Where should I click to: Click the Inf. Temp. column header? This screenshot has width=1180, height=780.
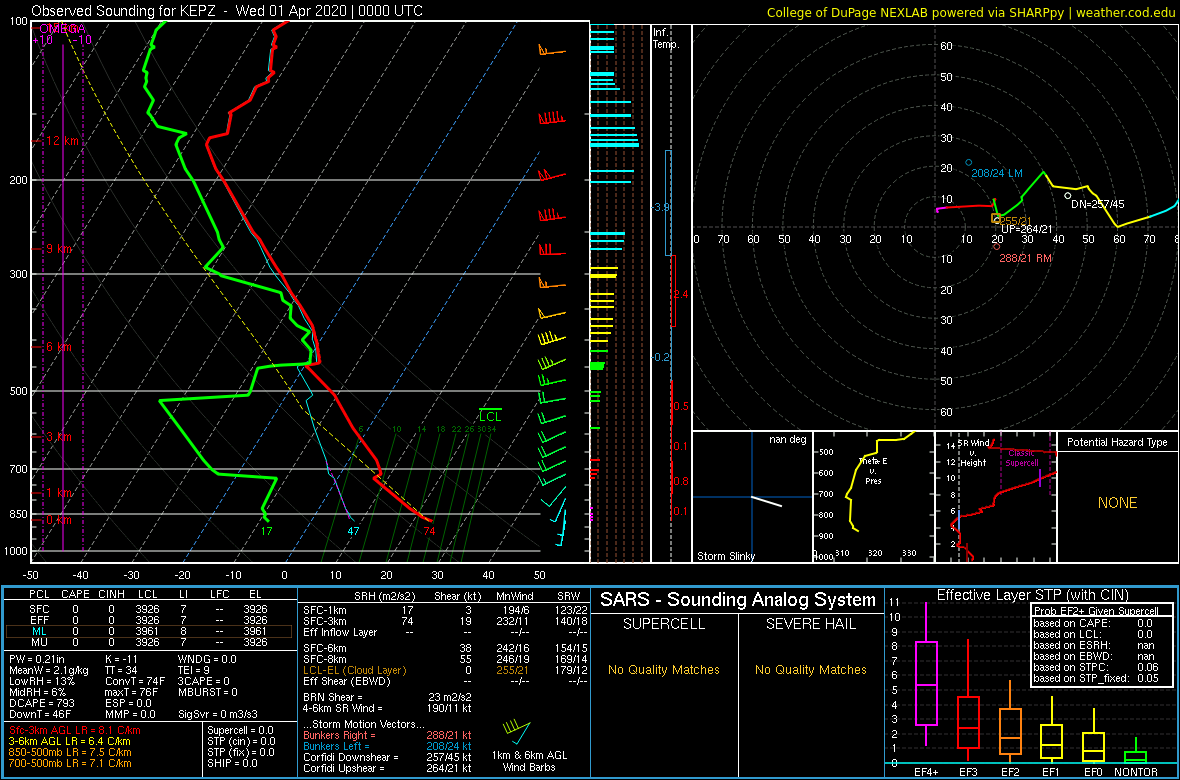click(666, 38)
